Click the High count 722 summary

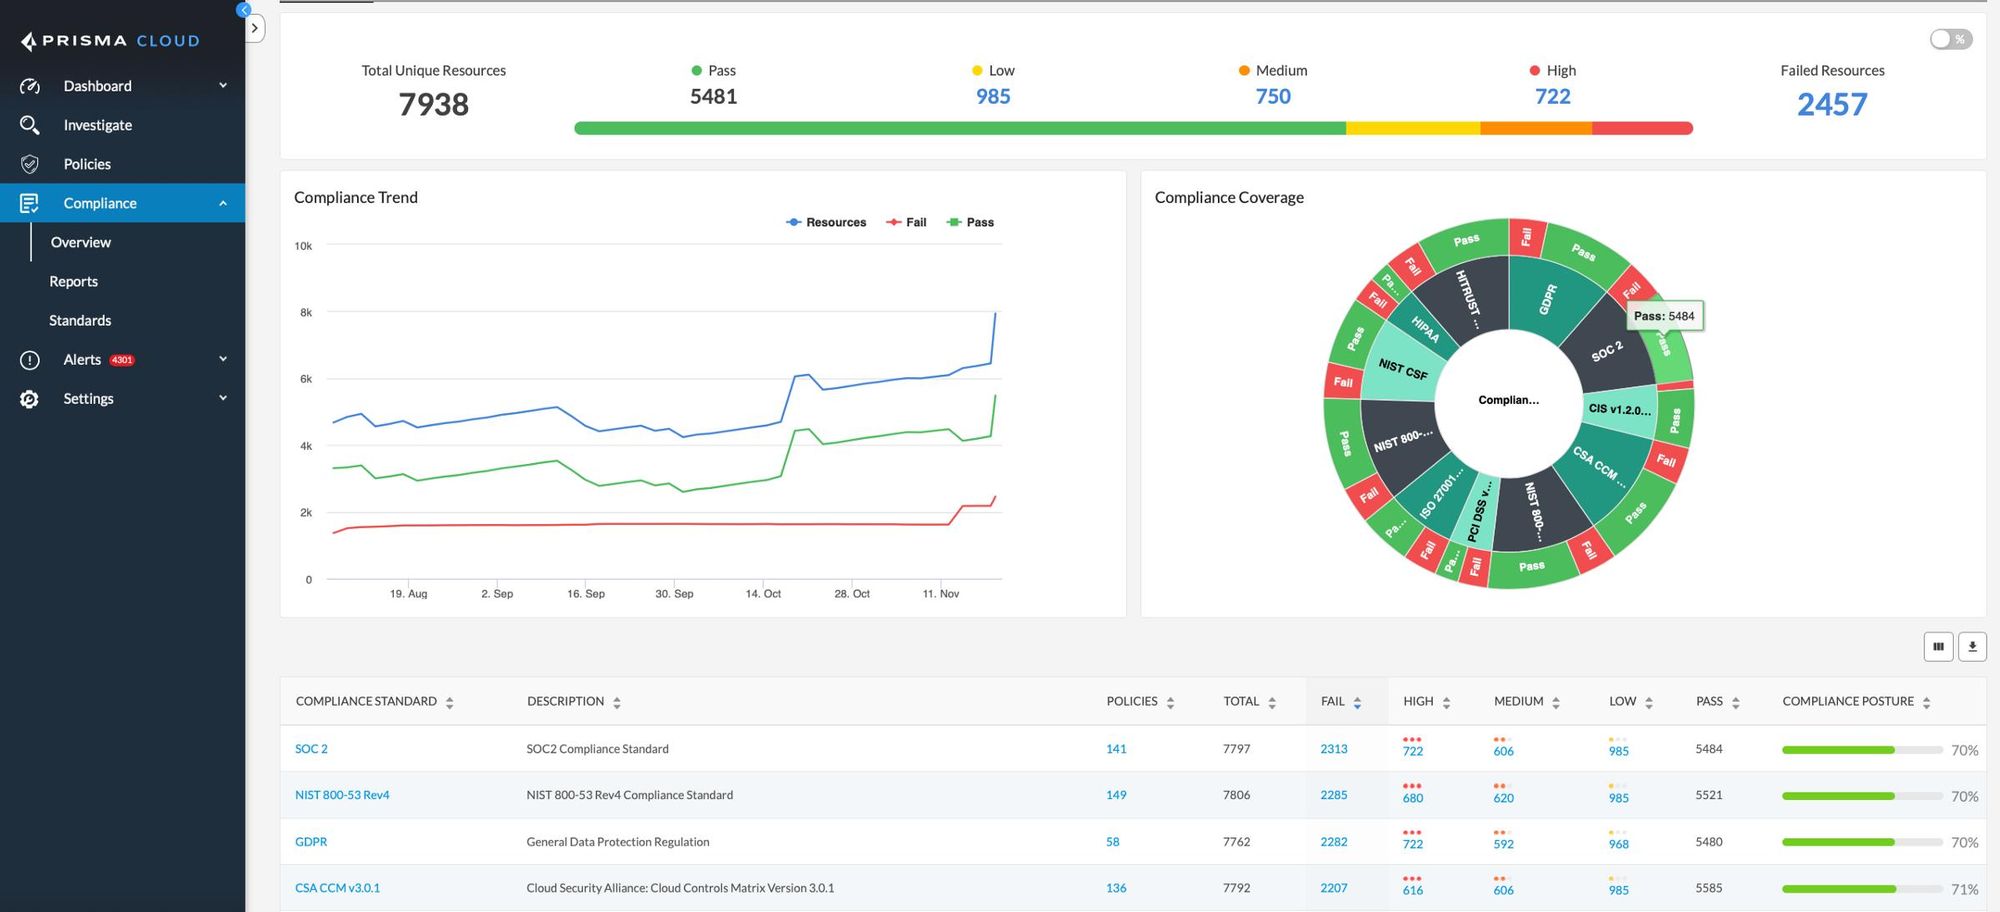1553,96
